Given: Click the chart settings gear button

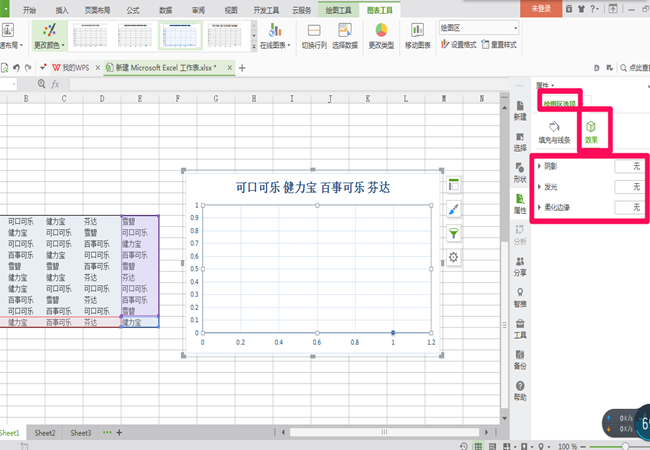Looking at the screenshot, I should [x=454, y=257].
